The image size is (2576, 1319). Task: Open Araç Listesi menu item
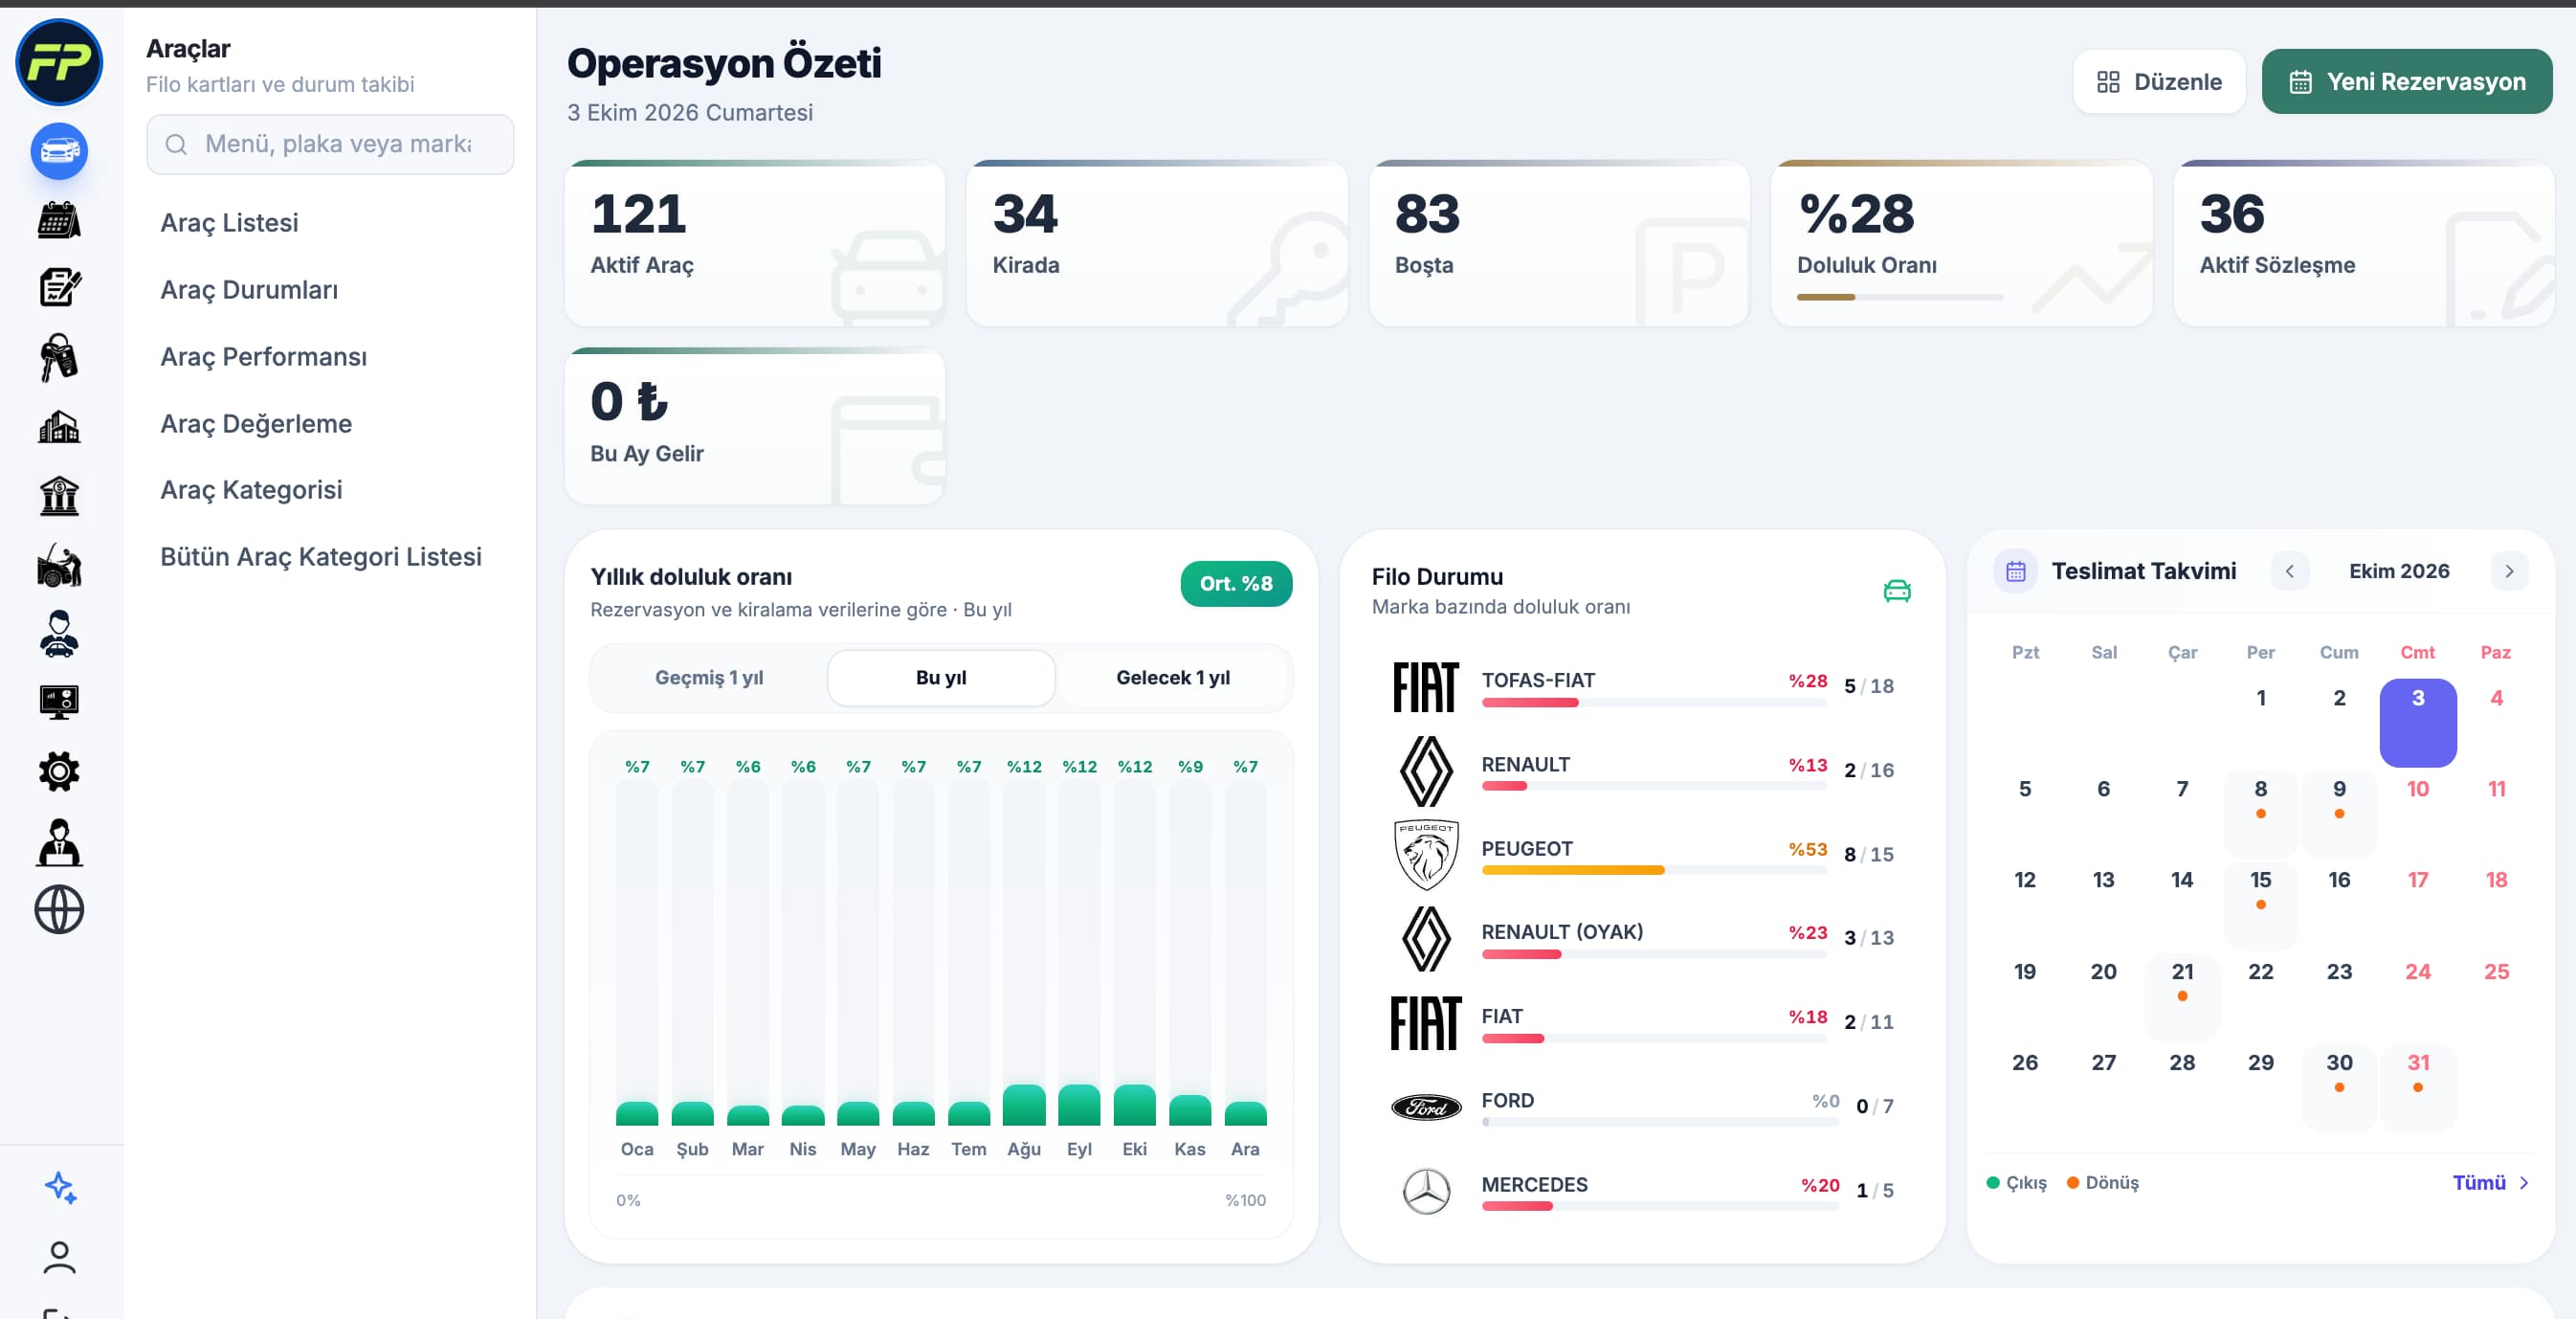pyautogui.click(x=229, y=222)
